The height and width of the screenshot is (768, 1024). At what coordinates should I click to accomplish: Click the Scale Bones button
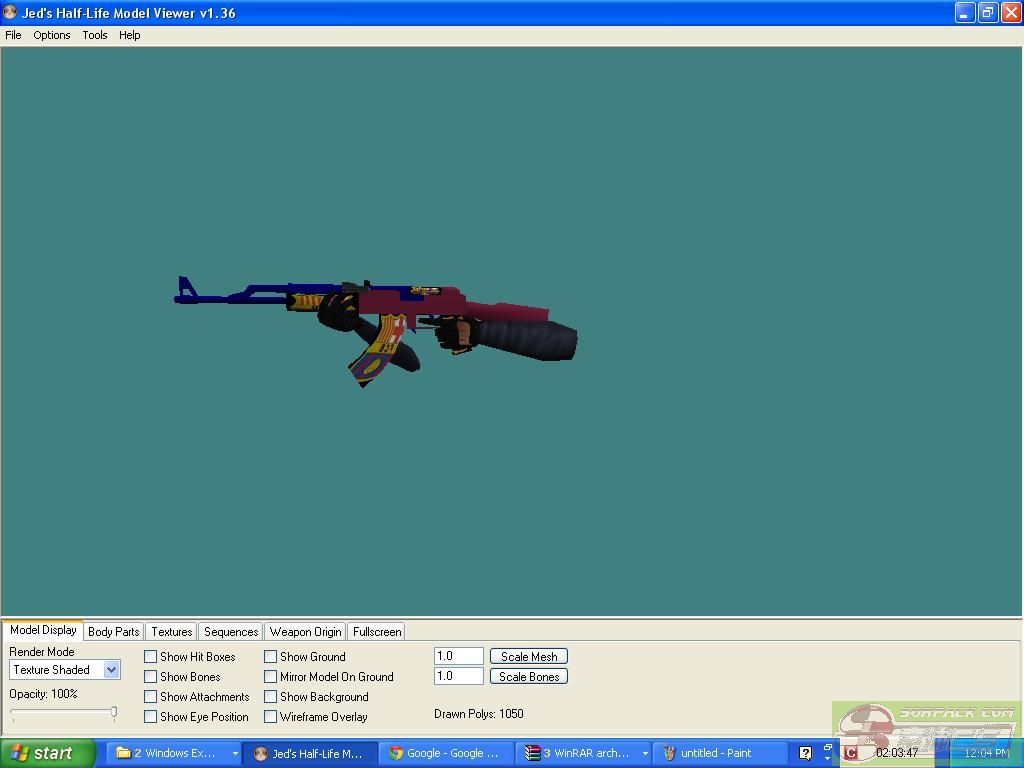(529, 677)
